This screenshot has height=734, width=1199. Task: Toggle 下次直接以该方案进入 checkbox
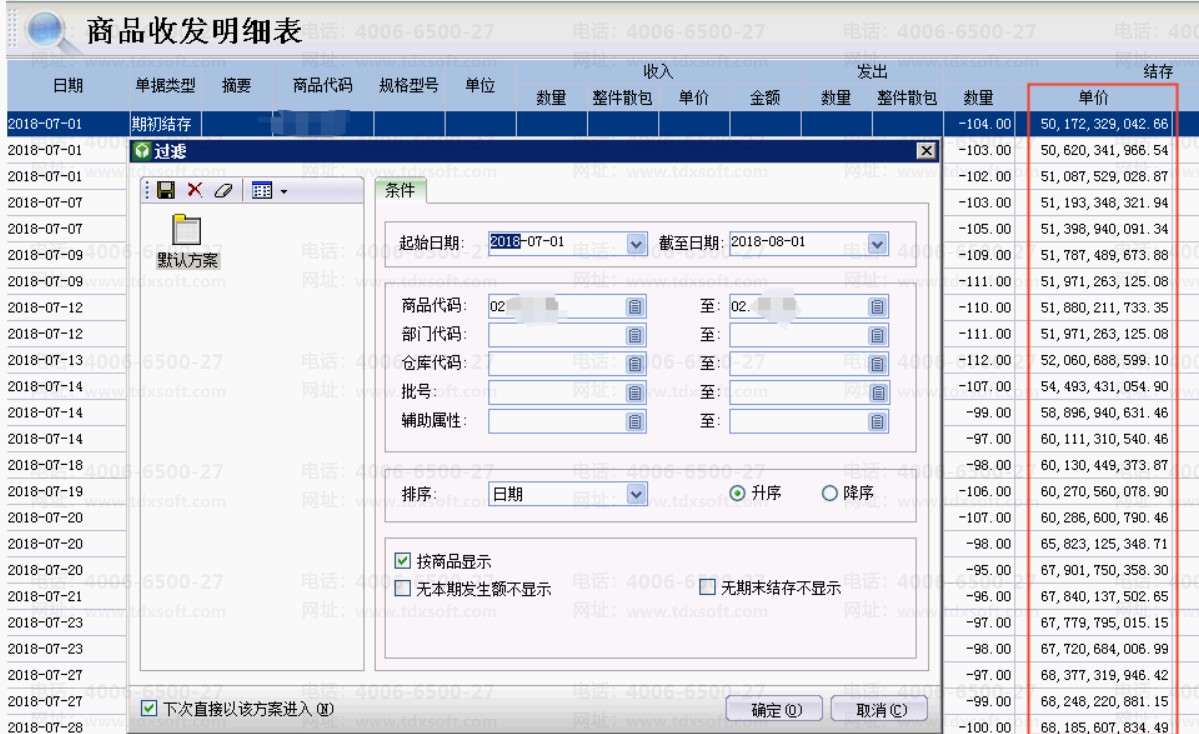pyautogui.click(x=149, y=708)
